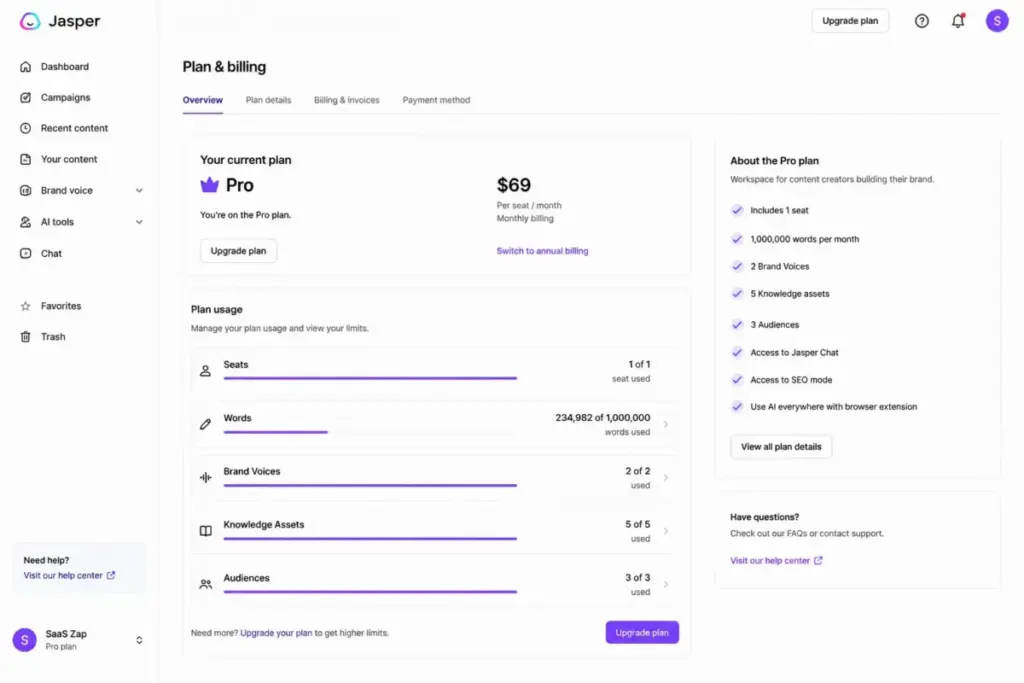Open Favorites from the sidebar
Viewport: 1024px width, 683px height.
pyautogui.click(x=61, y=306)
